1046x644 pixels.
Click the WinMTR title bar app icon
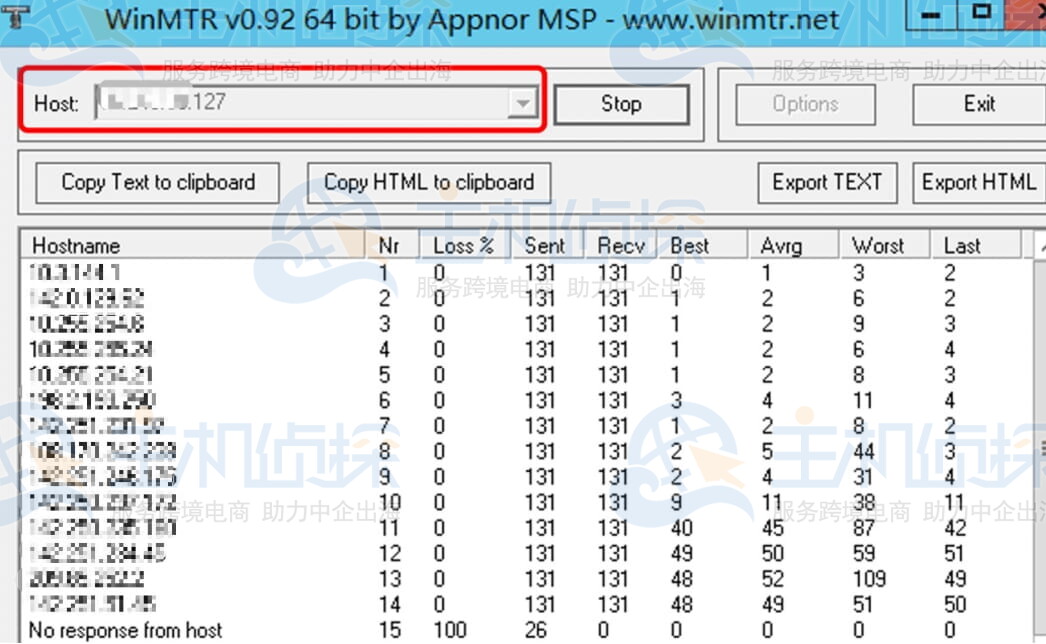coord(15,17)
